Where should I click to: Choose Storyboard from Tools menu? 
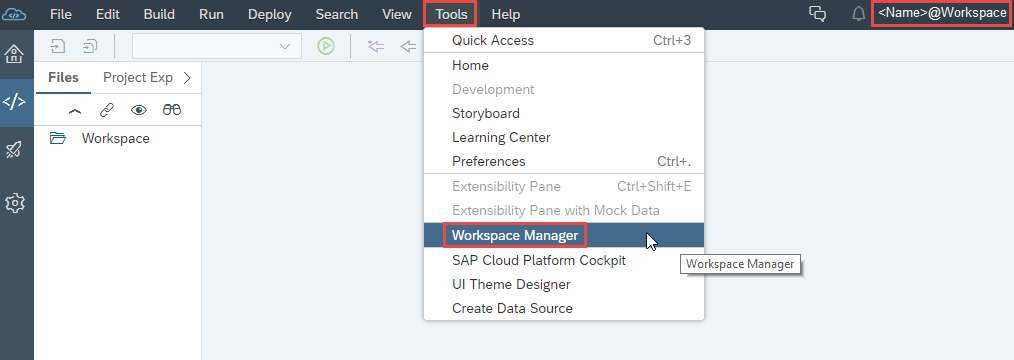[x=563, y=113]
